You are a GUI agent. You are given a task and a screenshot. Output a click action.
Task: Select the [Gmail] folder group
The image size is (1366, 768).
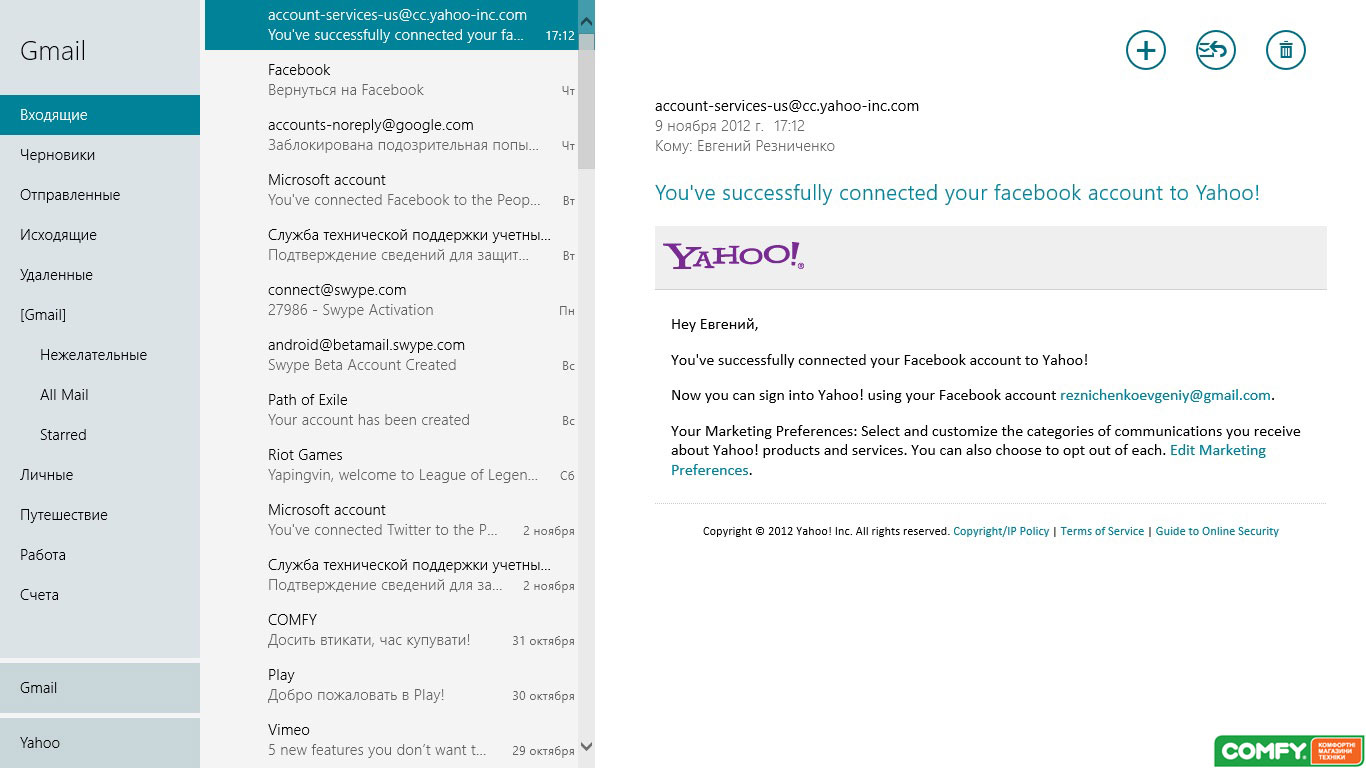pyautogui.click(x=100, y=315)
